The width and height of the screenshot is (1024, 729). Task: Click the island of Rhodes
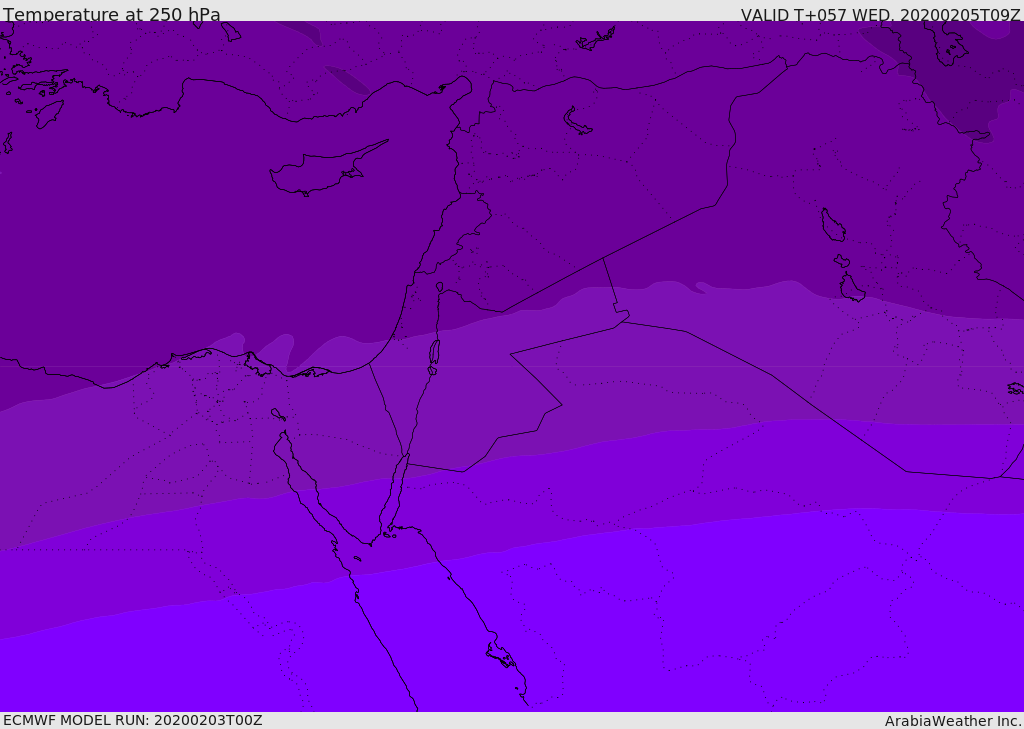point(47,113)
